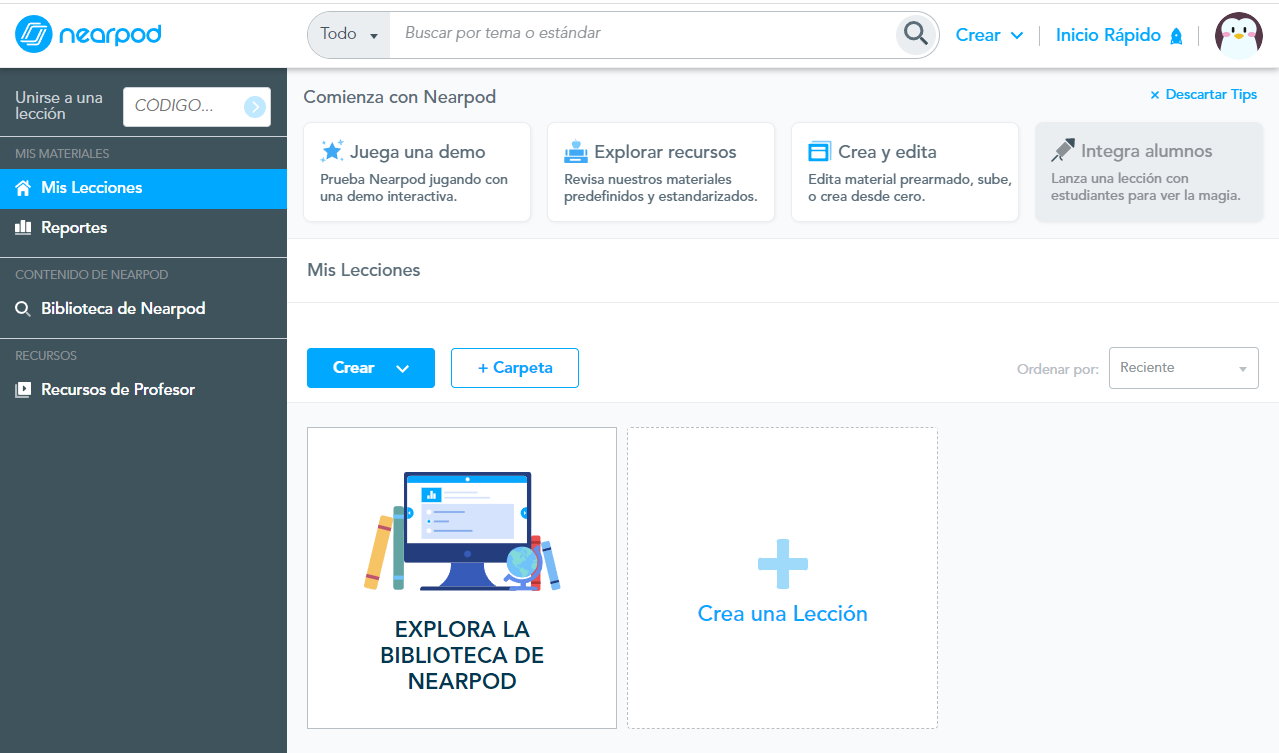Click the Explorar recursos card icon
Screen dimensions: 1279x753
pyautogui.click(x=575, y=151)
